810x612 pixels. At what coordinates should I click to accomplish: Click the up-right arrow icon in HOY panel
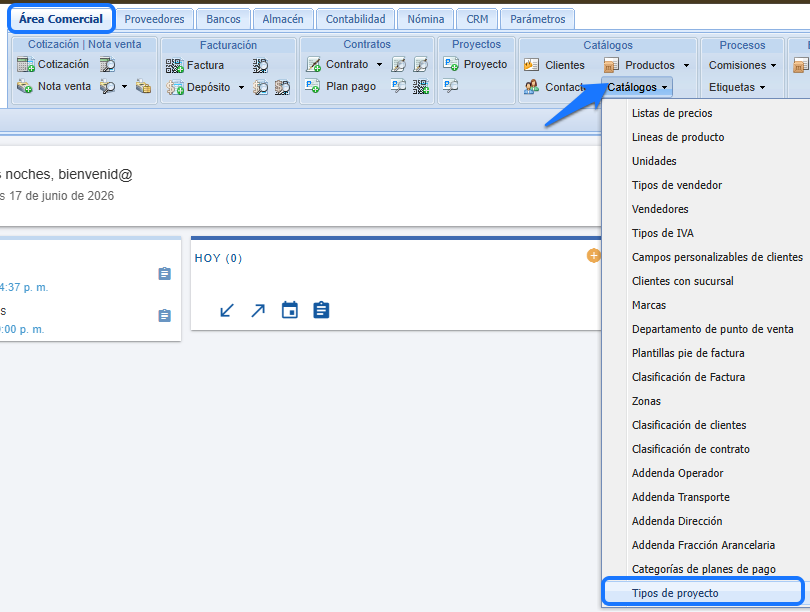click(x=258, y=310)
